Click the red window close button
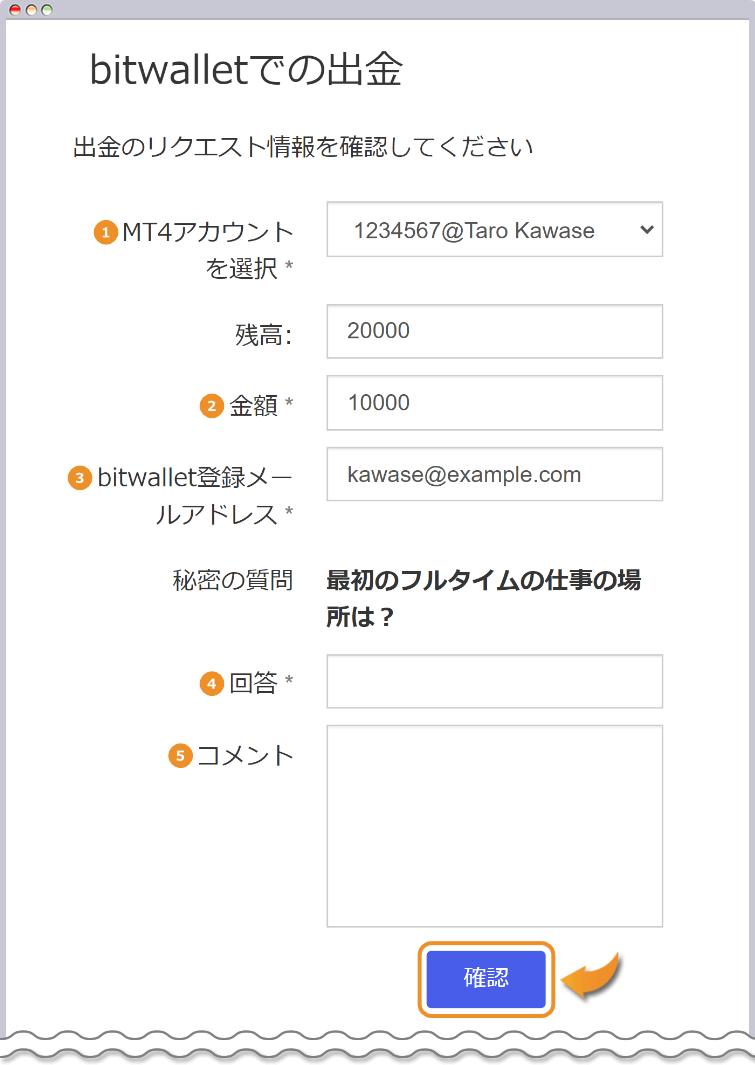Image resolution: width=755 pixels, height=1065 pixels. tap(15, 10)
